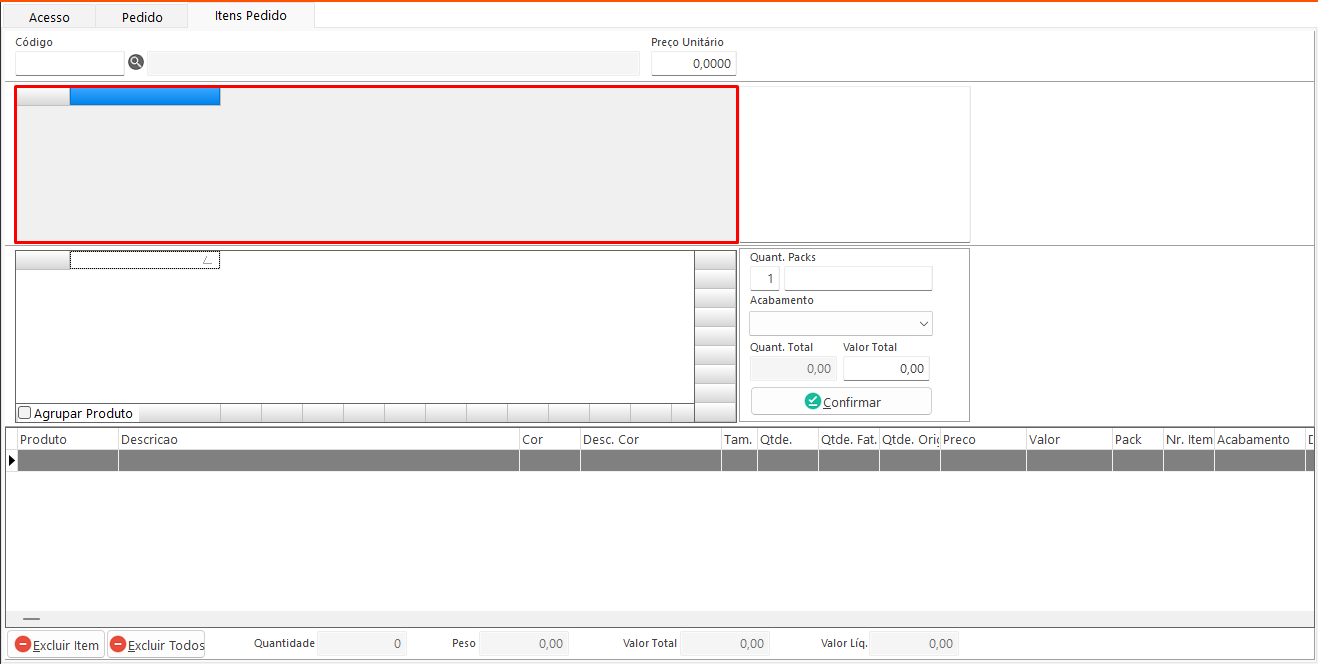The height and width of the screenshot is (664, 1318).
Task: Click the red minus icon on Excluir Item
Action: (23, 645)
